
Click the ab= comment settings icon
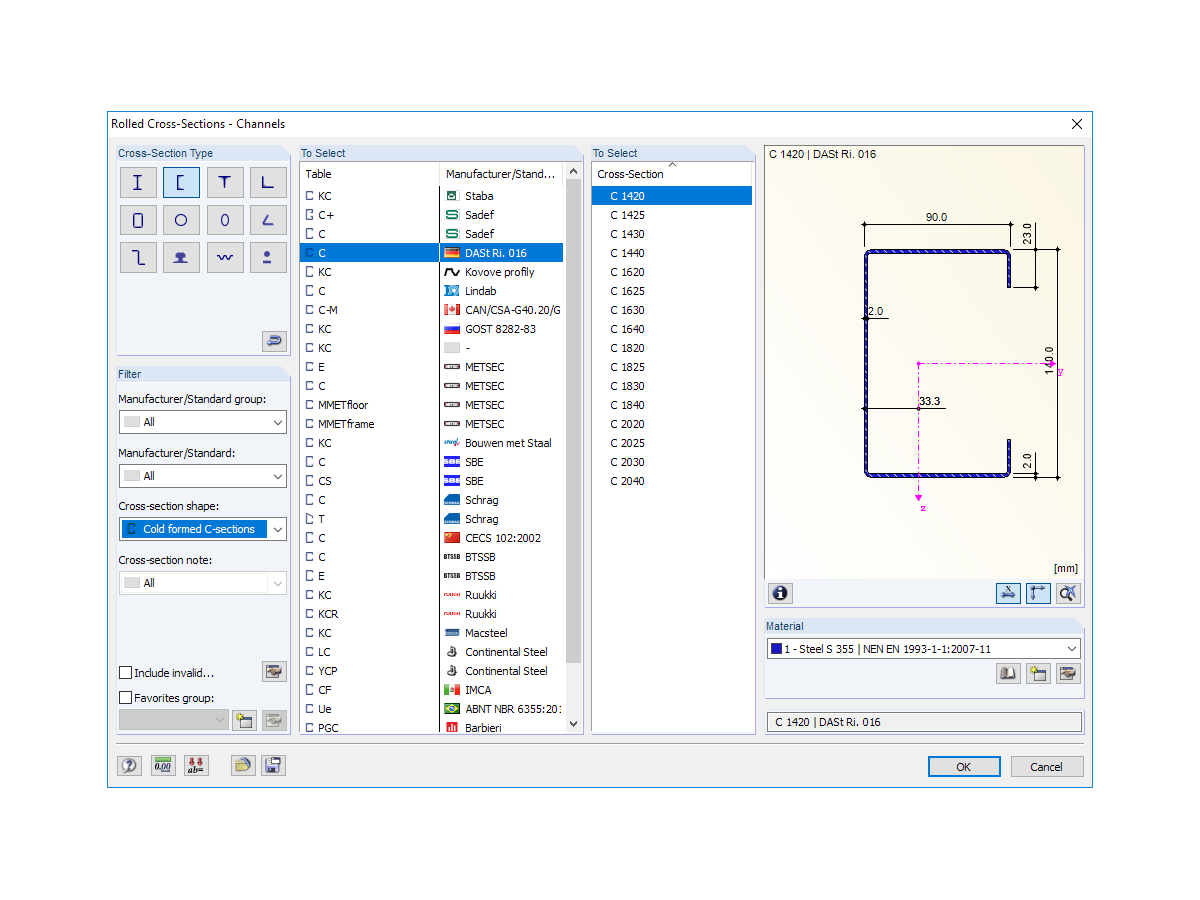coord(196,766)
